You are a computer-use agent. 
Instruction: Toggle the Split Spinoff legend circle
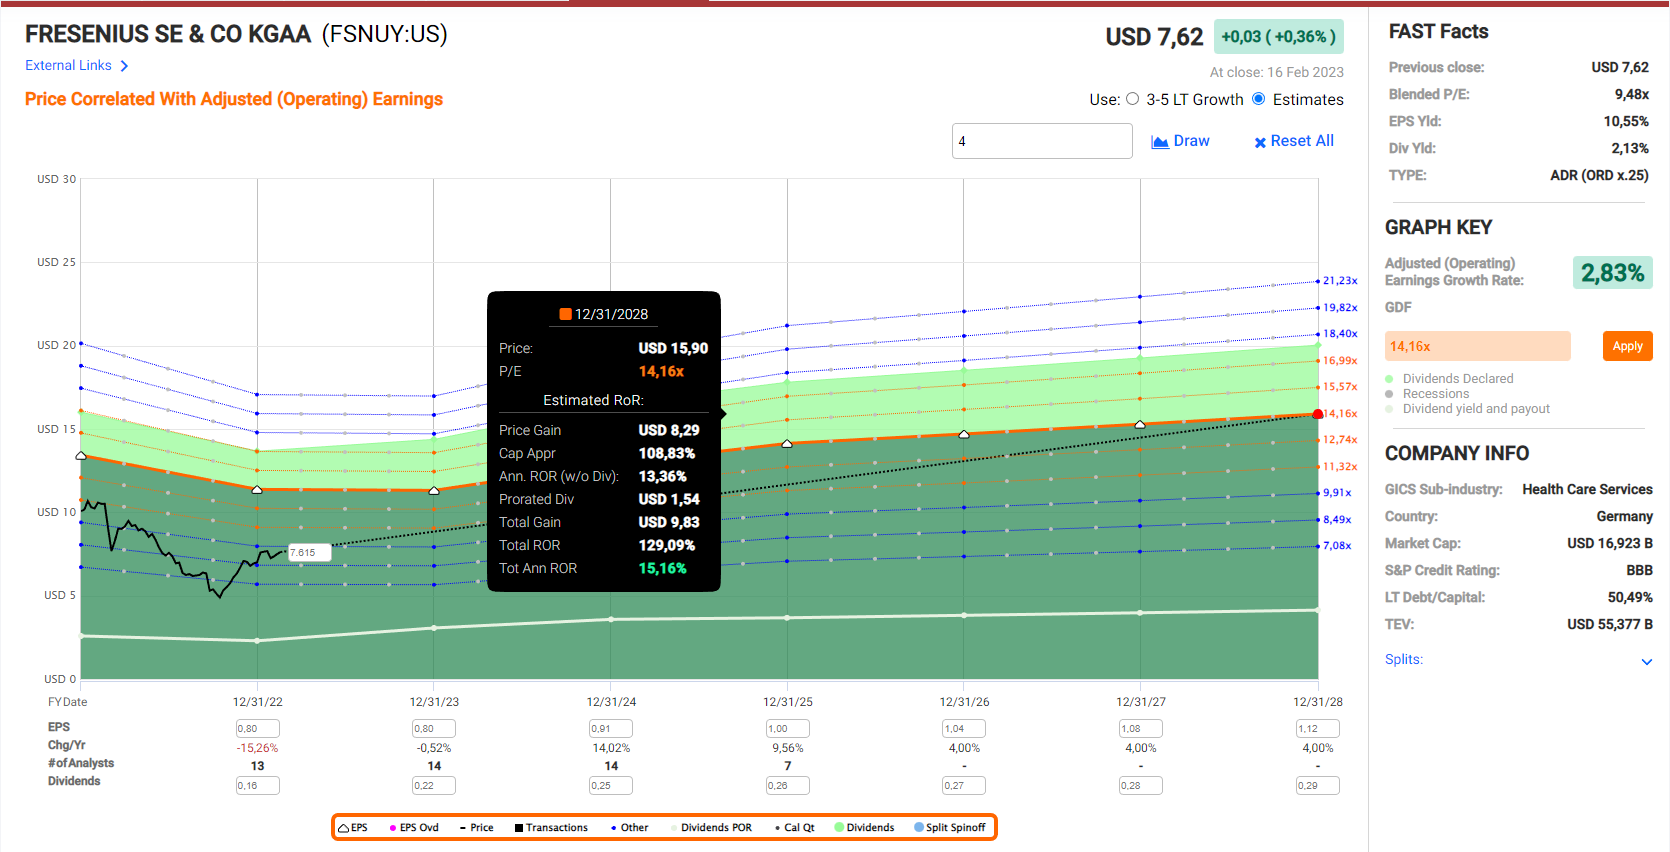tap(919, 828)
